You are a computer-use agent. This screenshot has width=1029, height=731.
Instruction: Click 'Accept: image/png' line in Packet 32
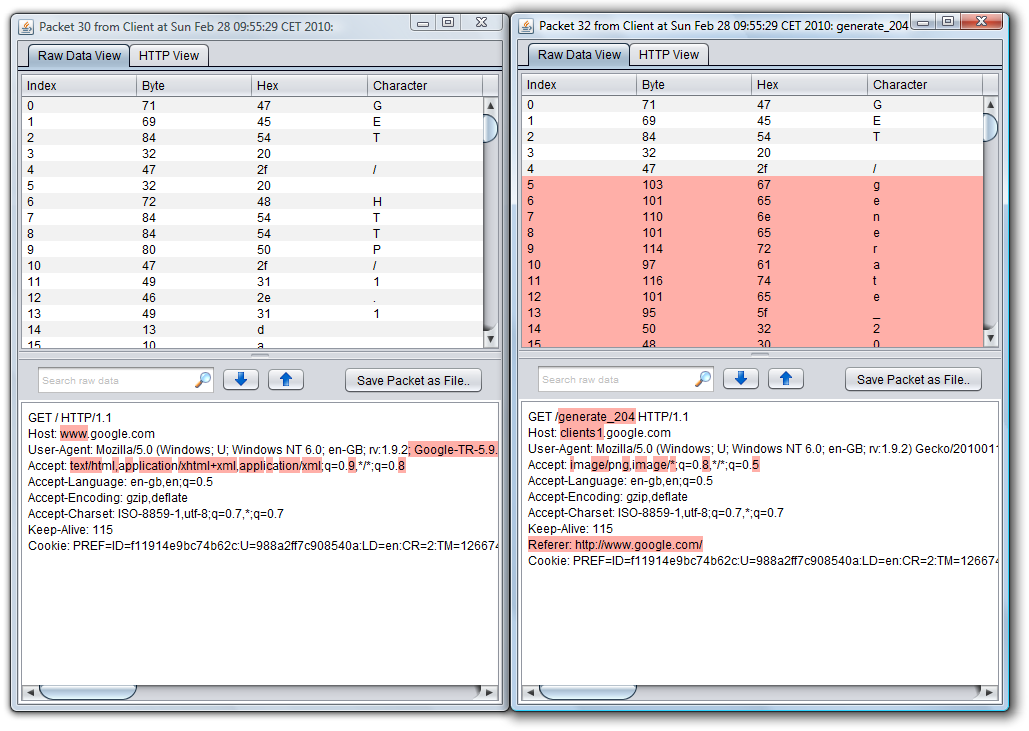[x=643, y=465]
